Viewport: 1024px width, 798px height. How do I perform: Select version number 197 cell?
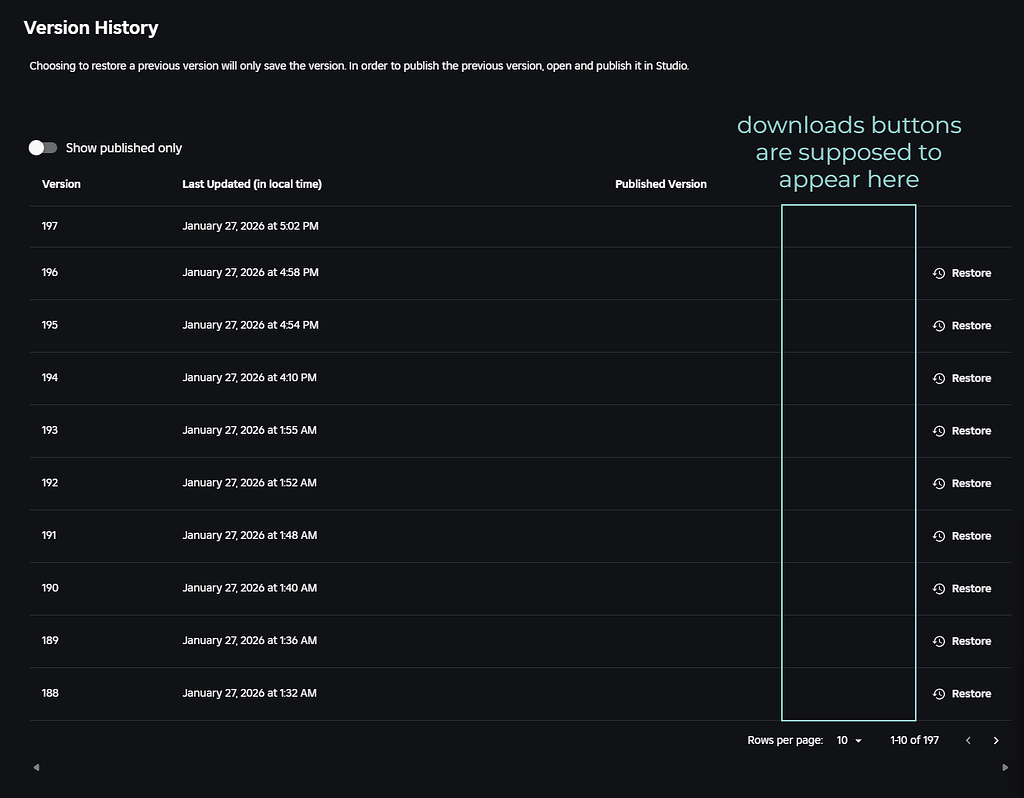50,226
